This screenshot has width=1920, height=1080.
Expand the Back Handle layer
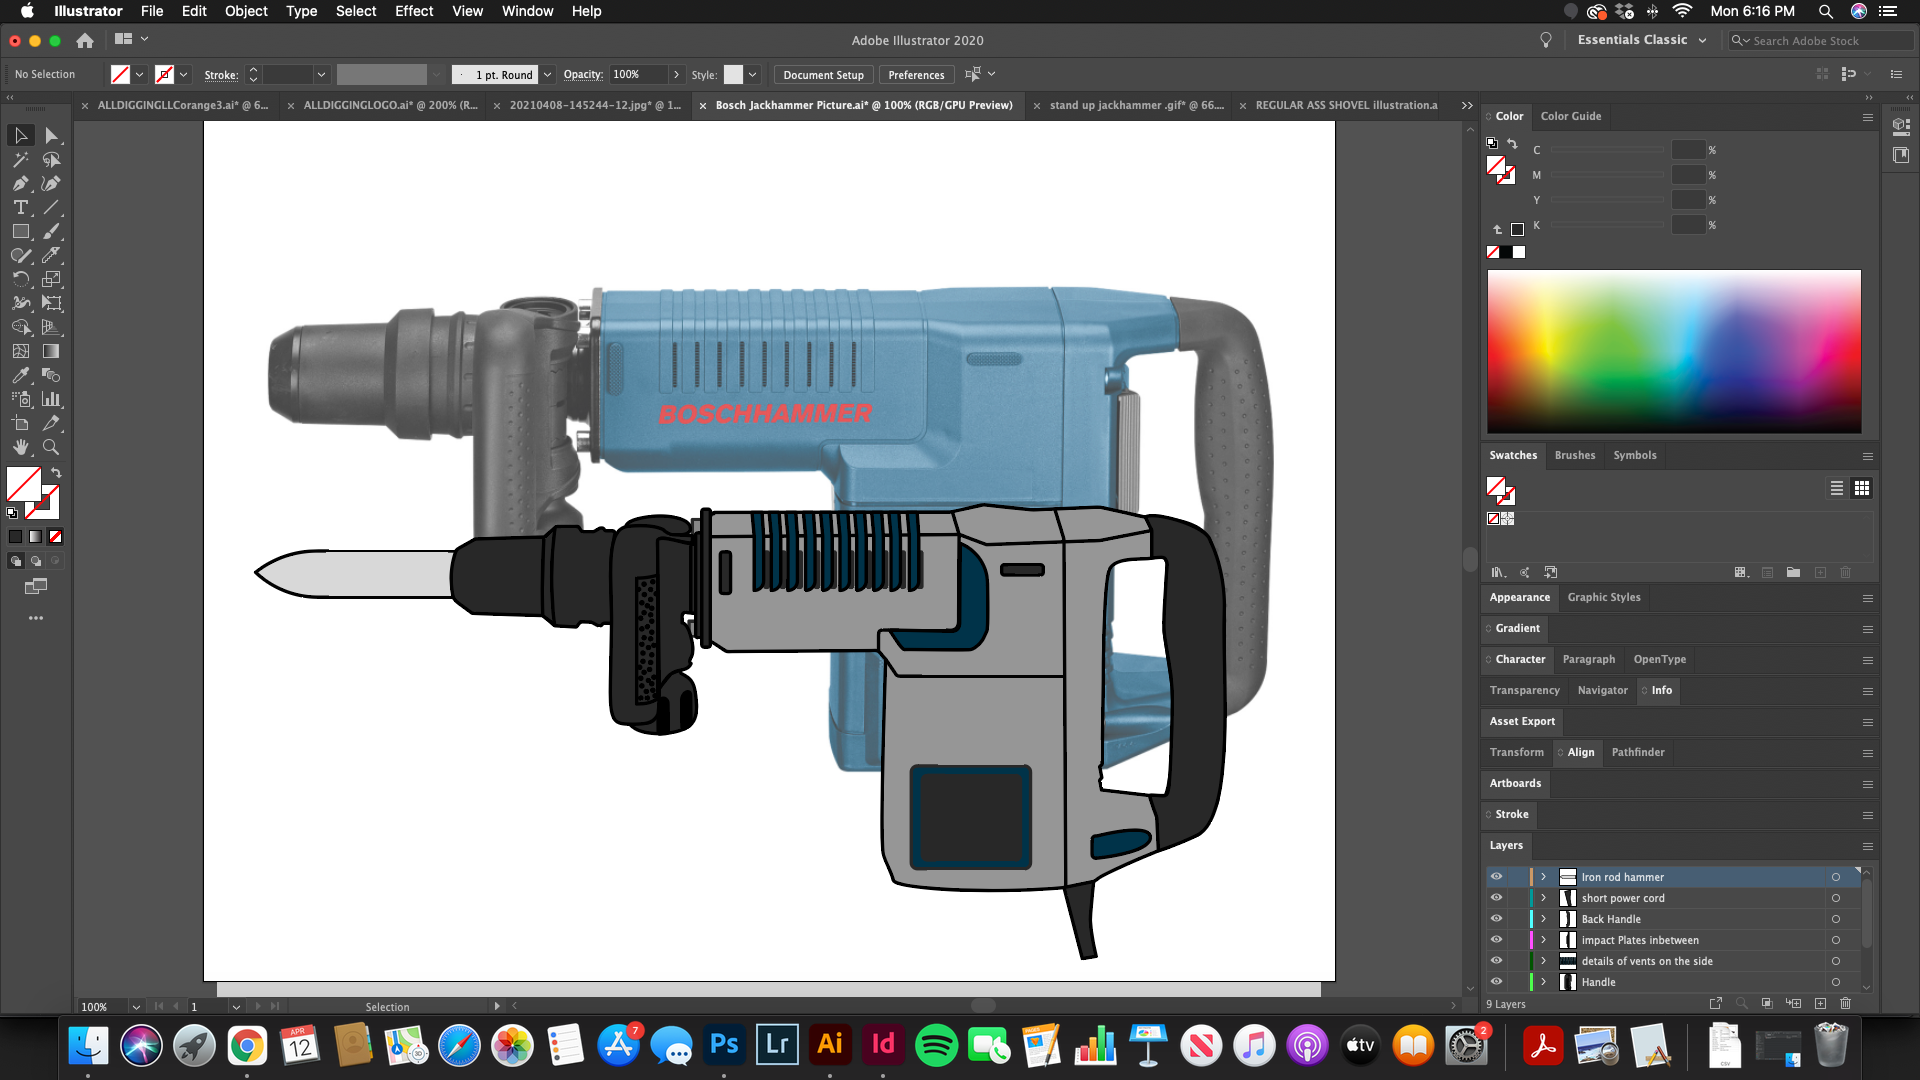click(x=1543, y=919)
